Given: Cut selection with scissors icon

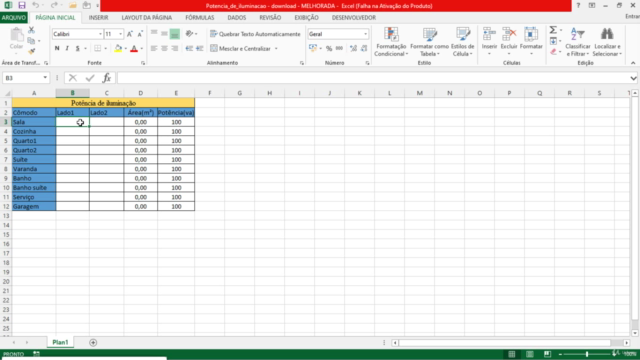Looking at the screenshot, I should pos(31,31).
